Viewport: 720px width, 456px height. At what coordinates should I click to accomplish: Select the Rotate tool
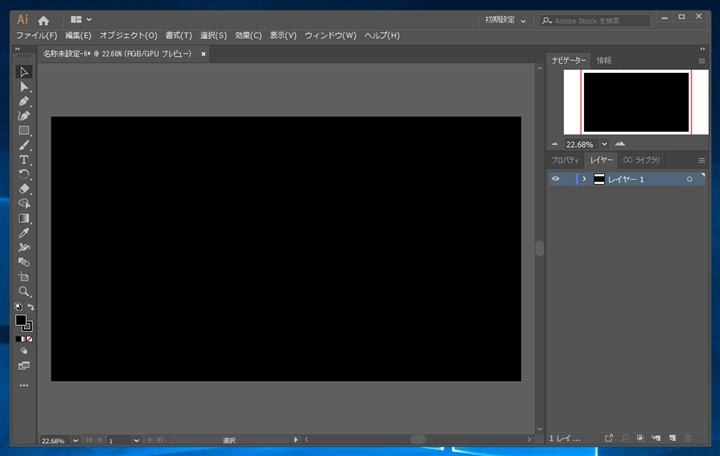click(x=24, y=175)
